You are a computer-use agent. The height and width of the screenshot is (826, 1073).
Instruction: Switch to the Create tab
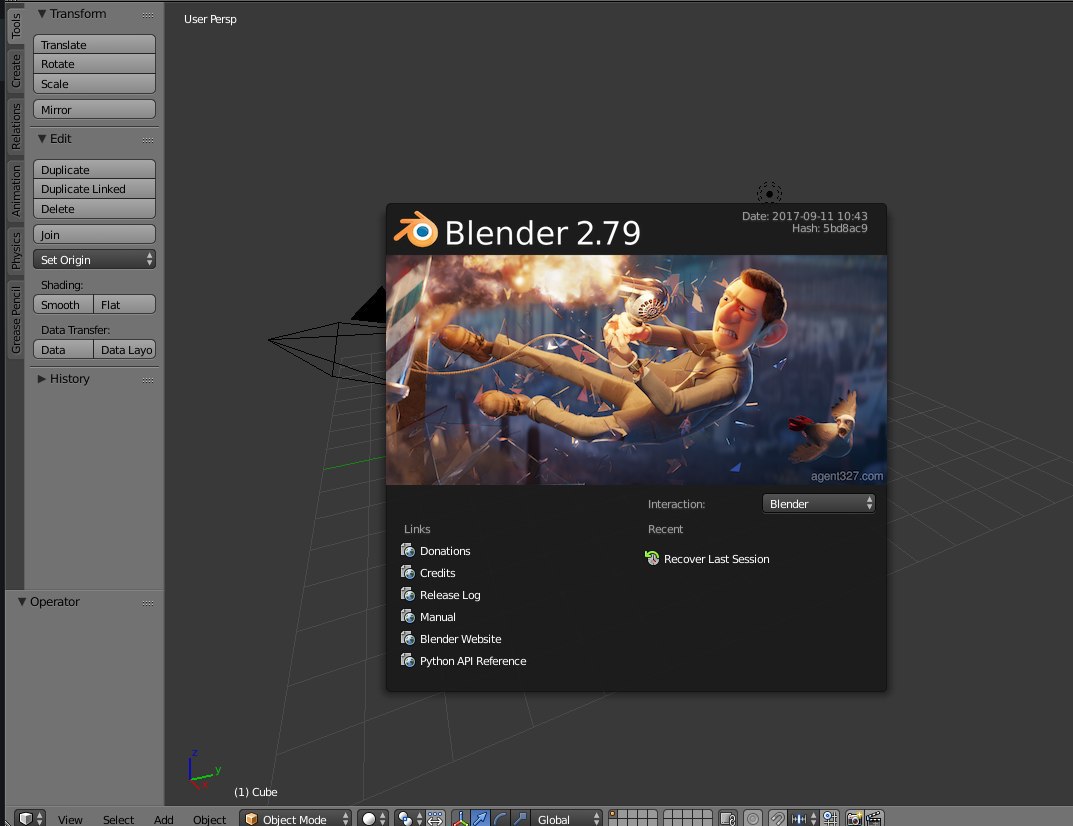coord(15,70)
